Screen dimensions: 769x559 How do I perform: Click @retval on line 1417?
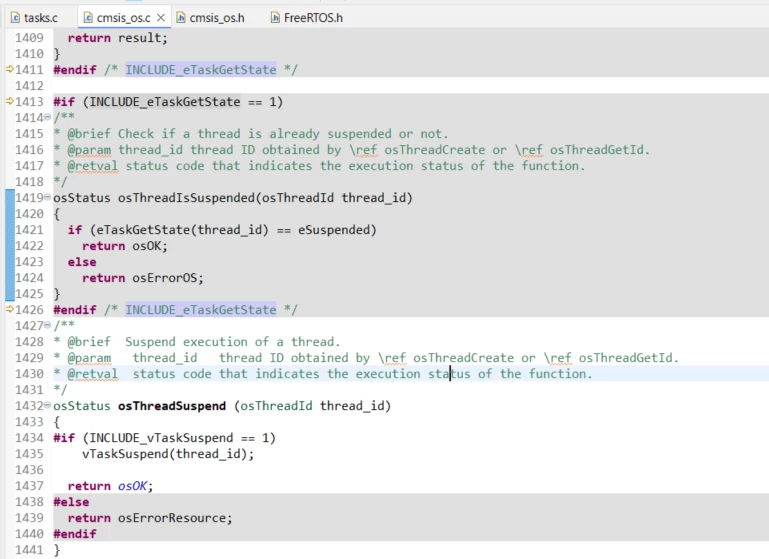(92, 166)
